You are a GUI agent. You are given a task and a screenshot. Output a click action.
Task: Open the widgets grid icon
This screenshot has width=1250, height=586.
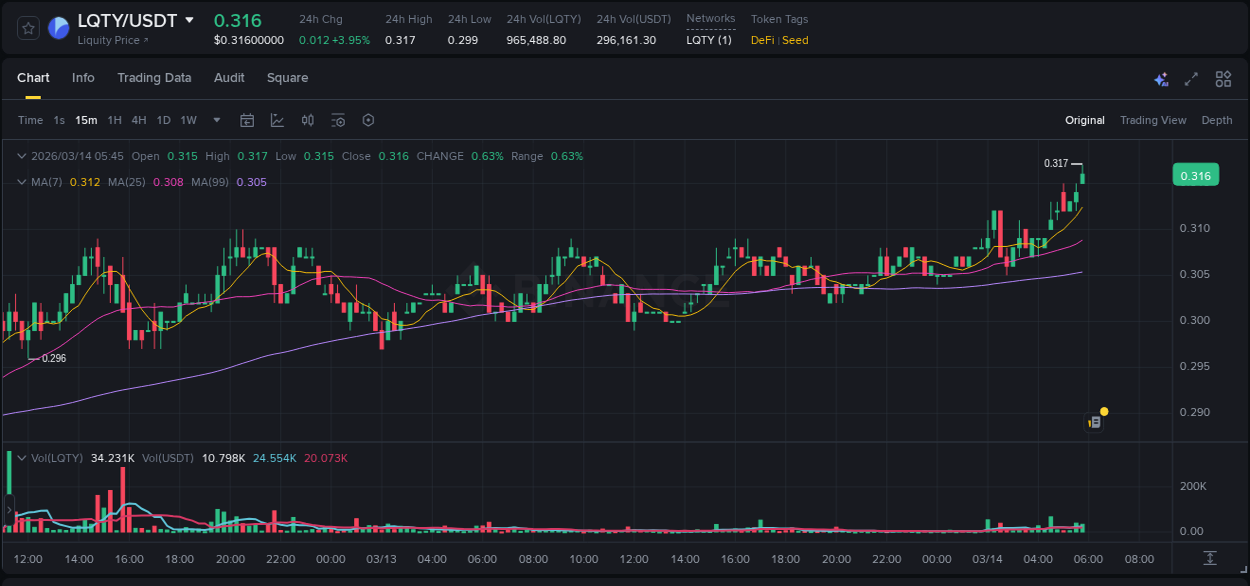(1221, 78)
